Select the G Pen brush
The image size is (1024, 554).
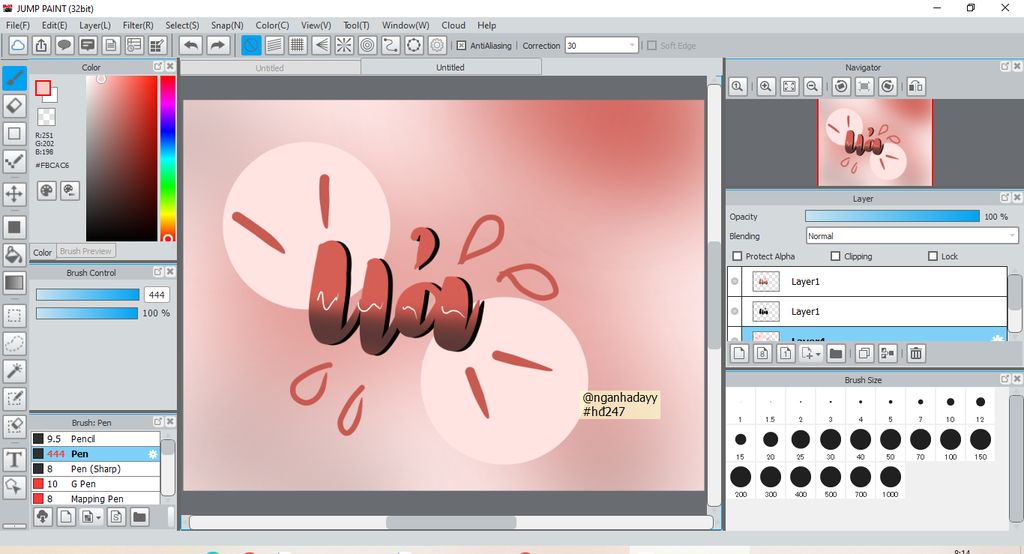click(96, 484)
